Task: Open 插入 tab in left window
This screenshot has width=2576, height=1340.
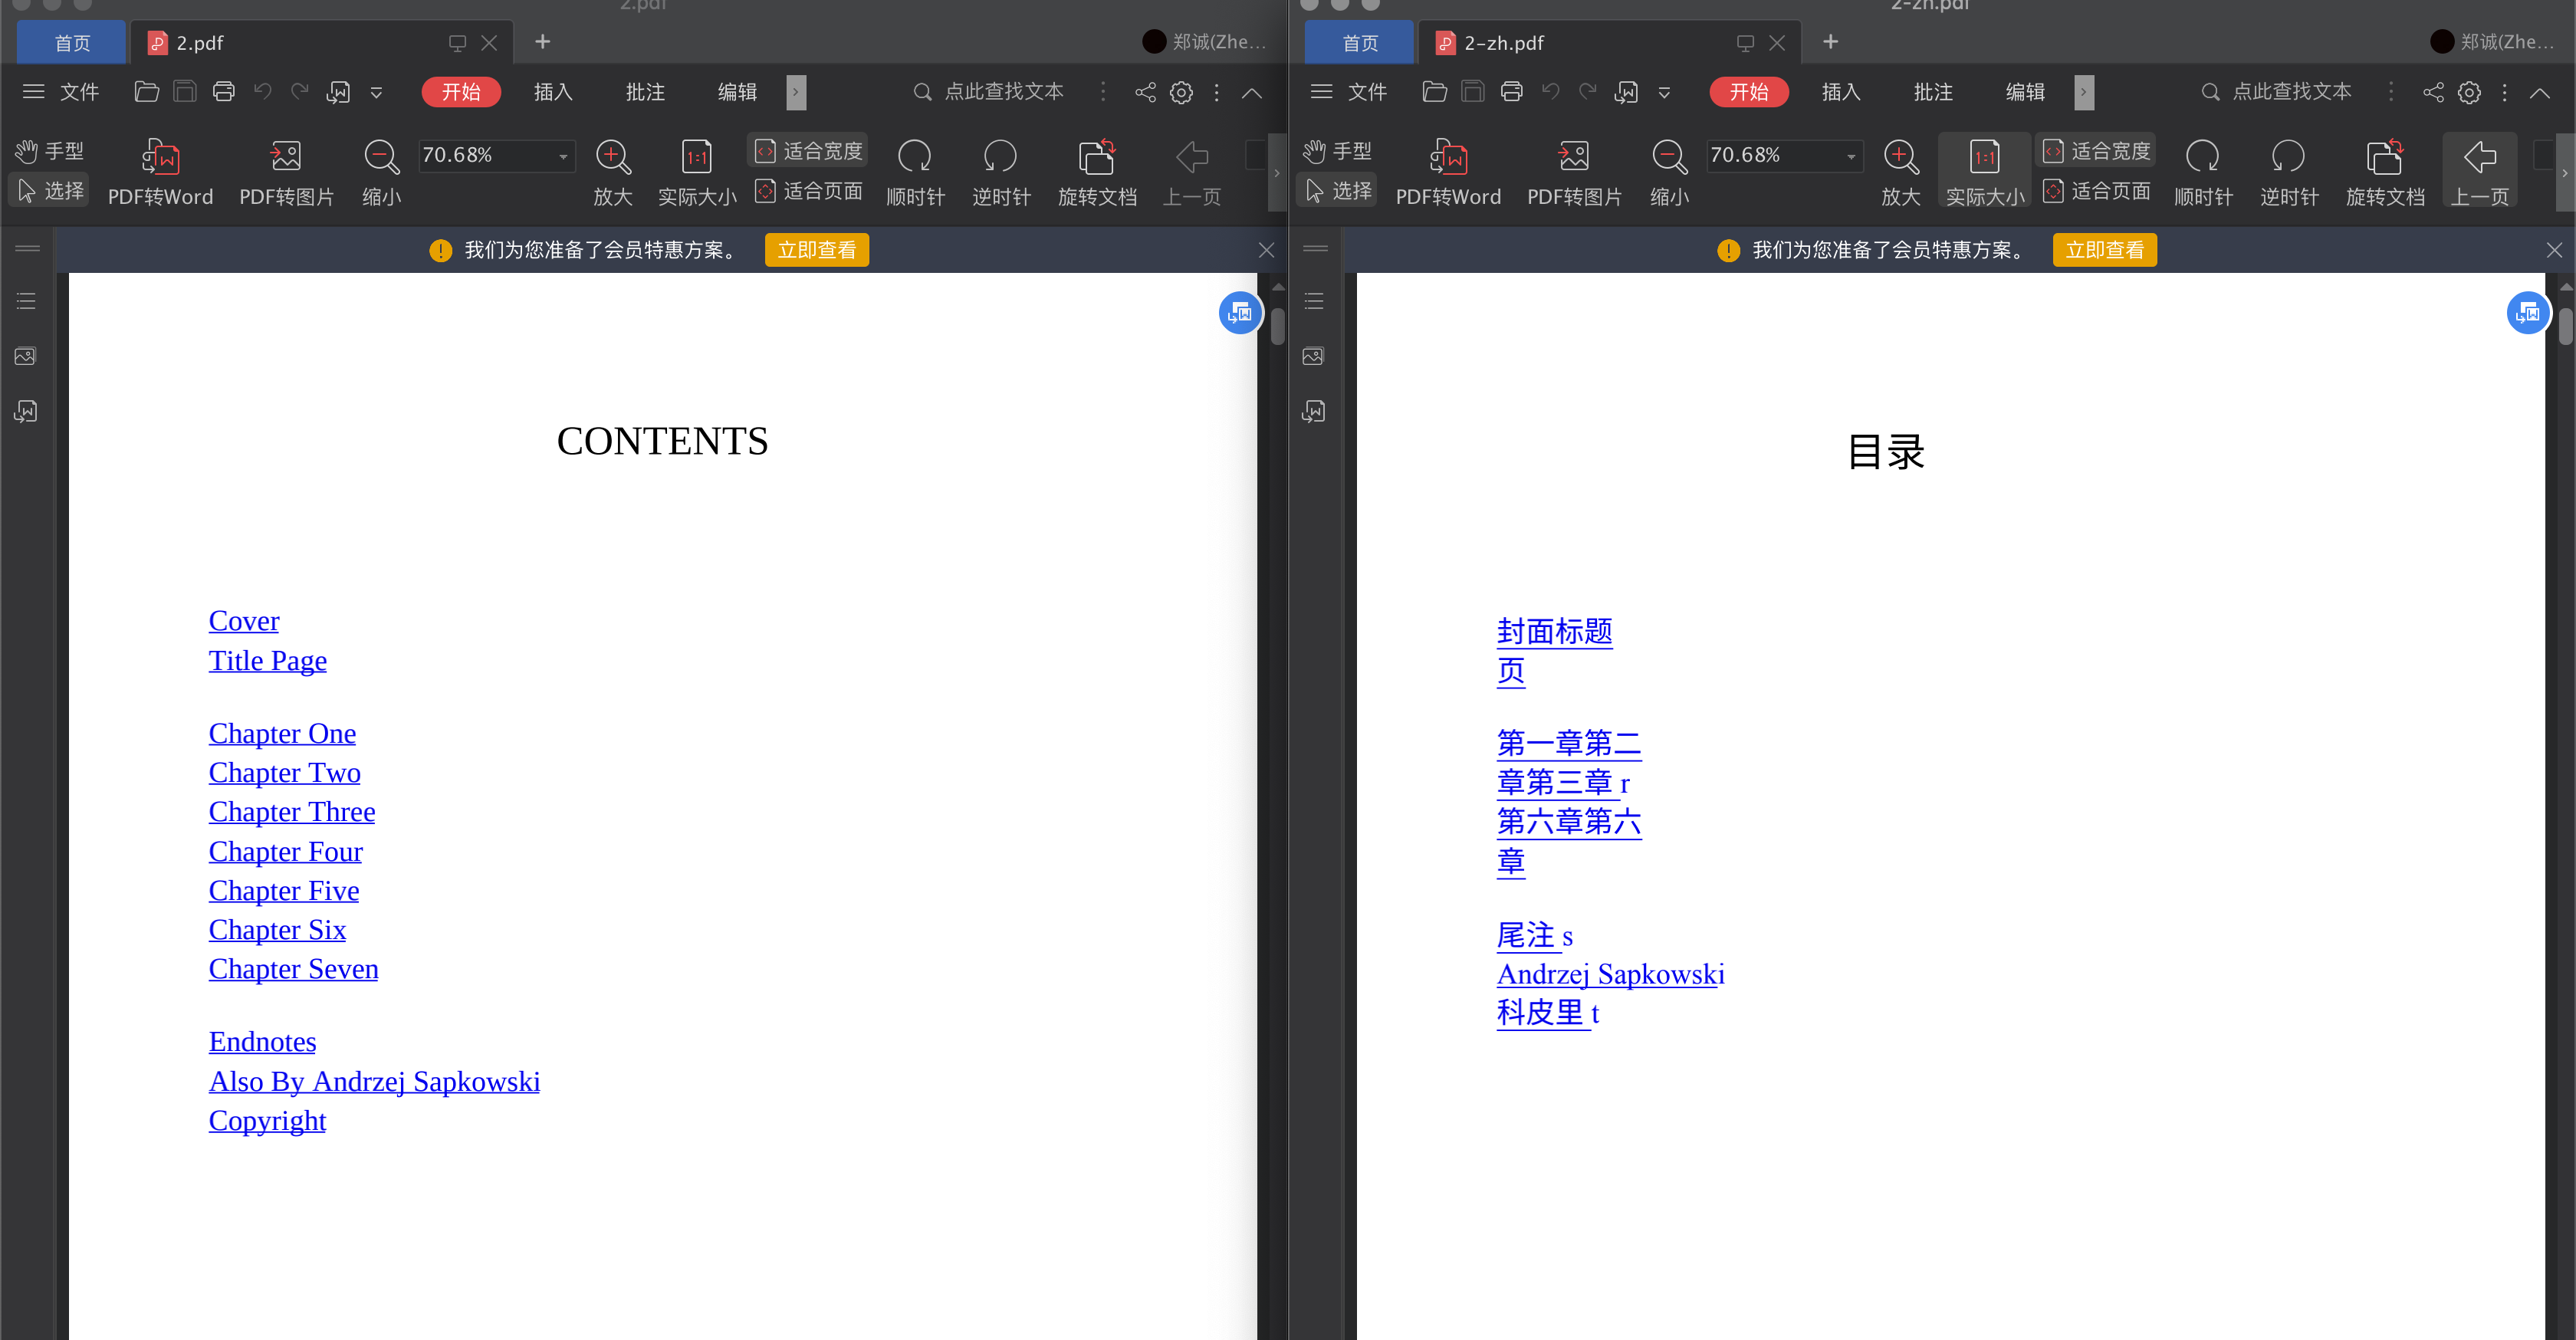Action: 552,92
